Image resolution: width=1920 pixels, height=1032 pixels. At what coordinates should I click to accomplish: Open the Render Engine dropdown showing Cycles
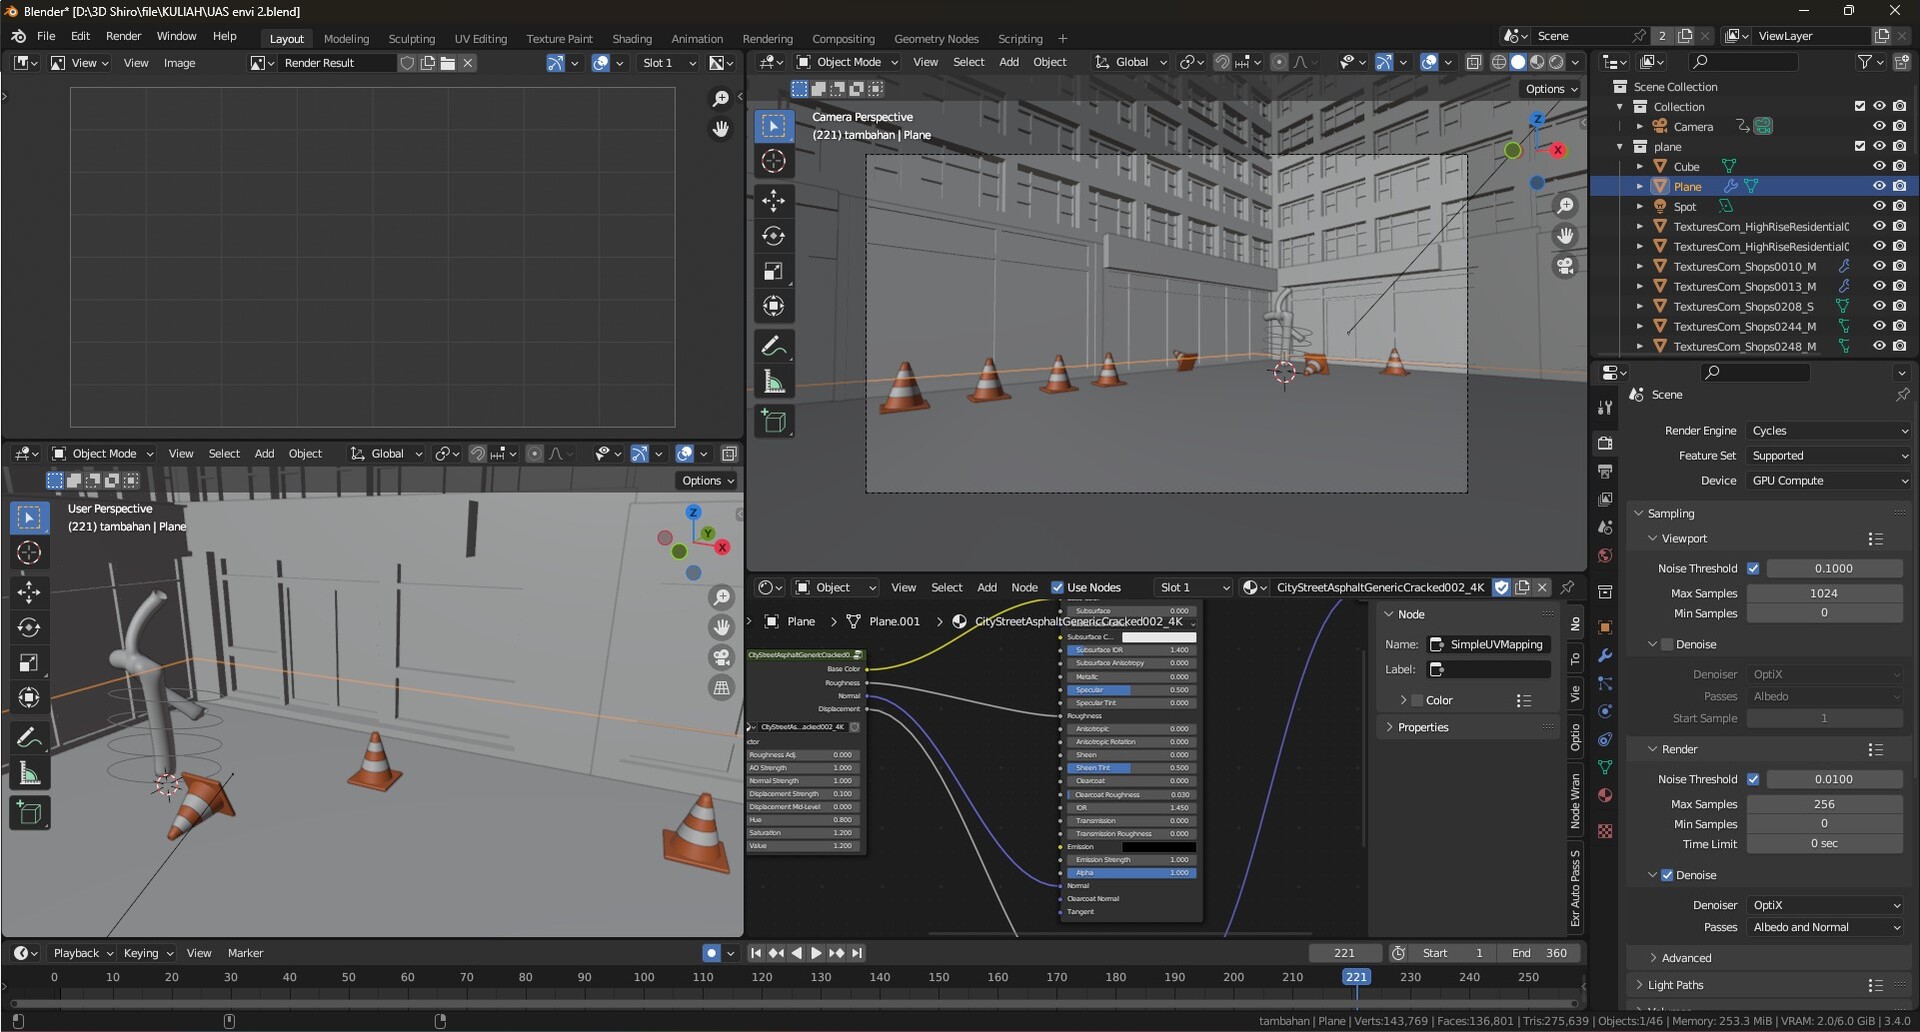click(1827, 430)
